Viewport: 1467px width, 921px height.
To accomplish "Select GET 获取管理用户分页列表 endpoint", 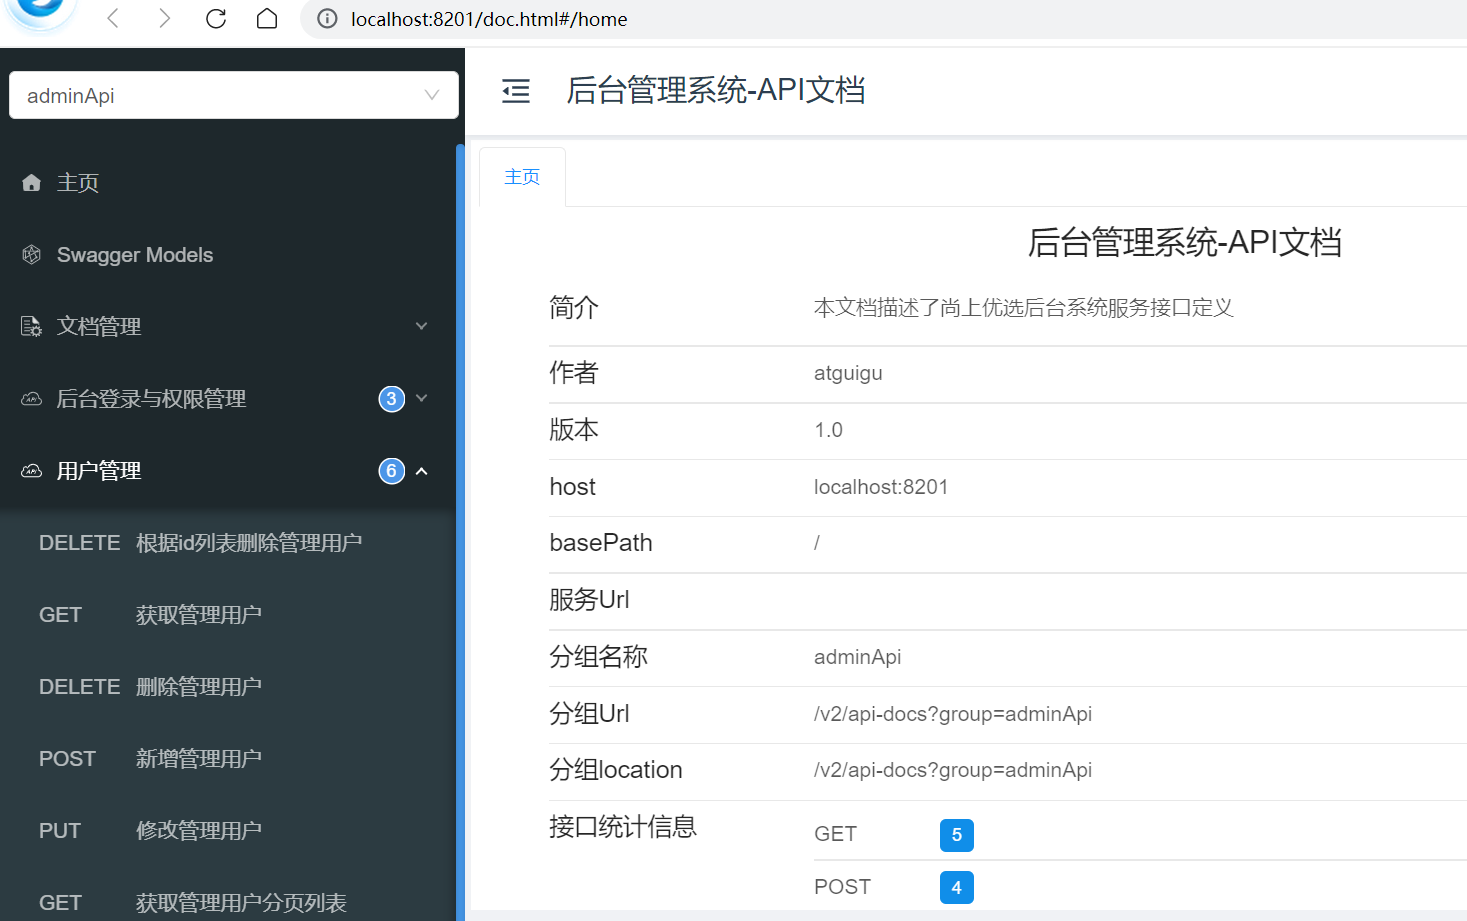I will tap(192, 903).
